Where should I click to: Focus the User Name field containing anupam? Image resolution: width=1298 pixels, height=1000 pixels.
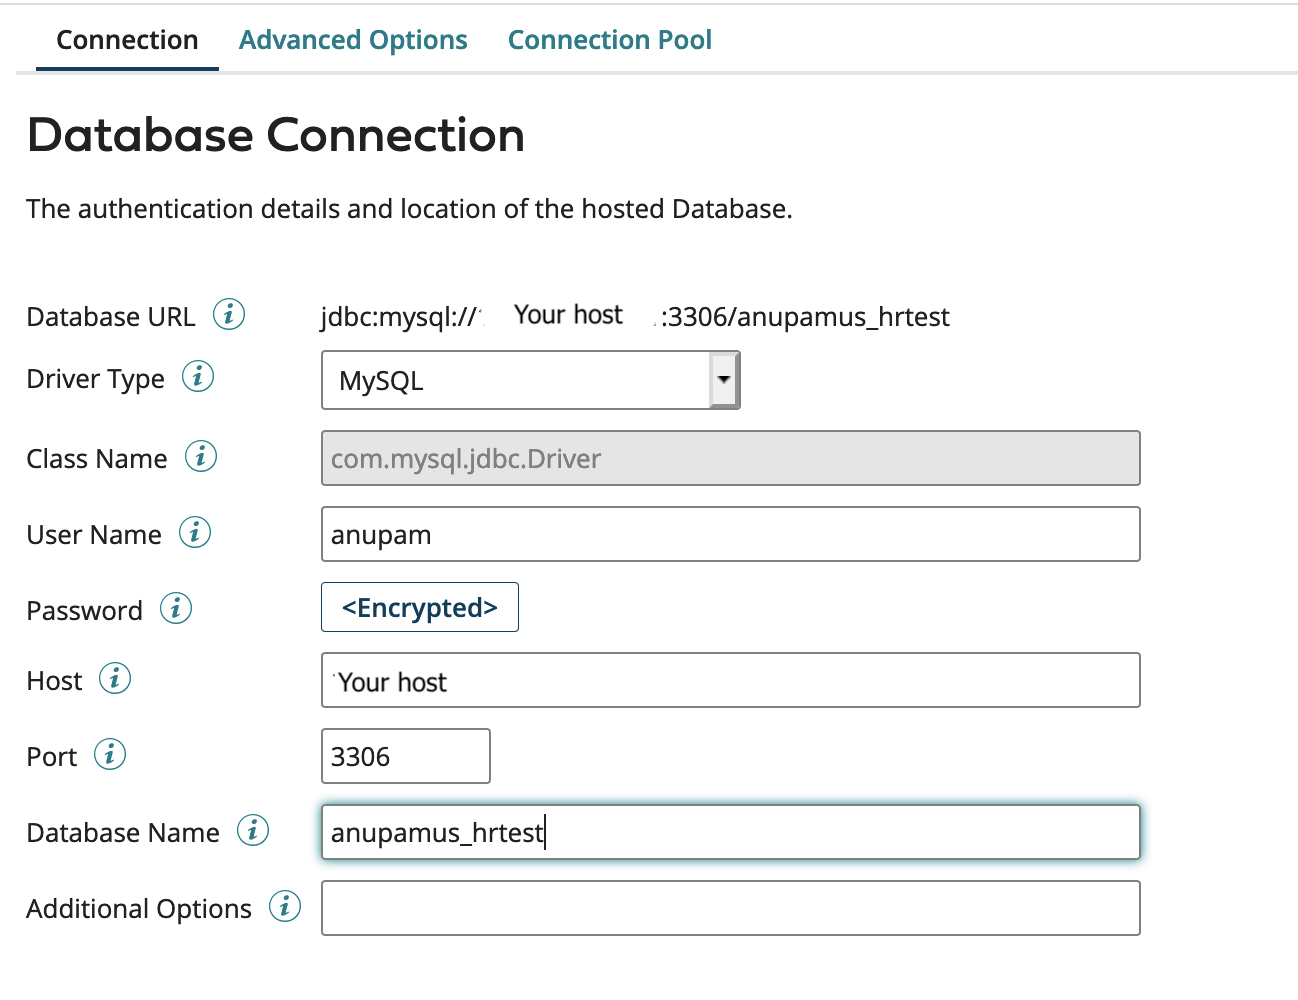[x=731, y=534]
